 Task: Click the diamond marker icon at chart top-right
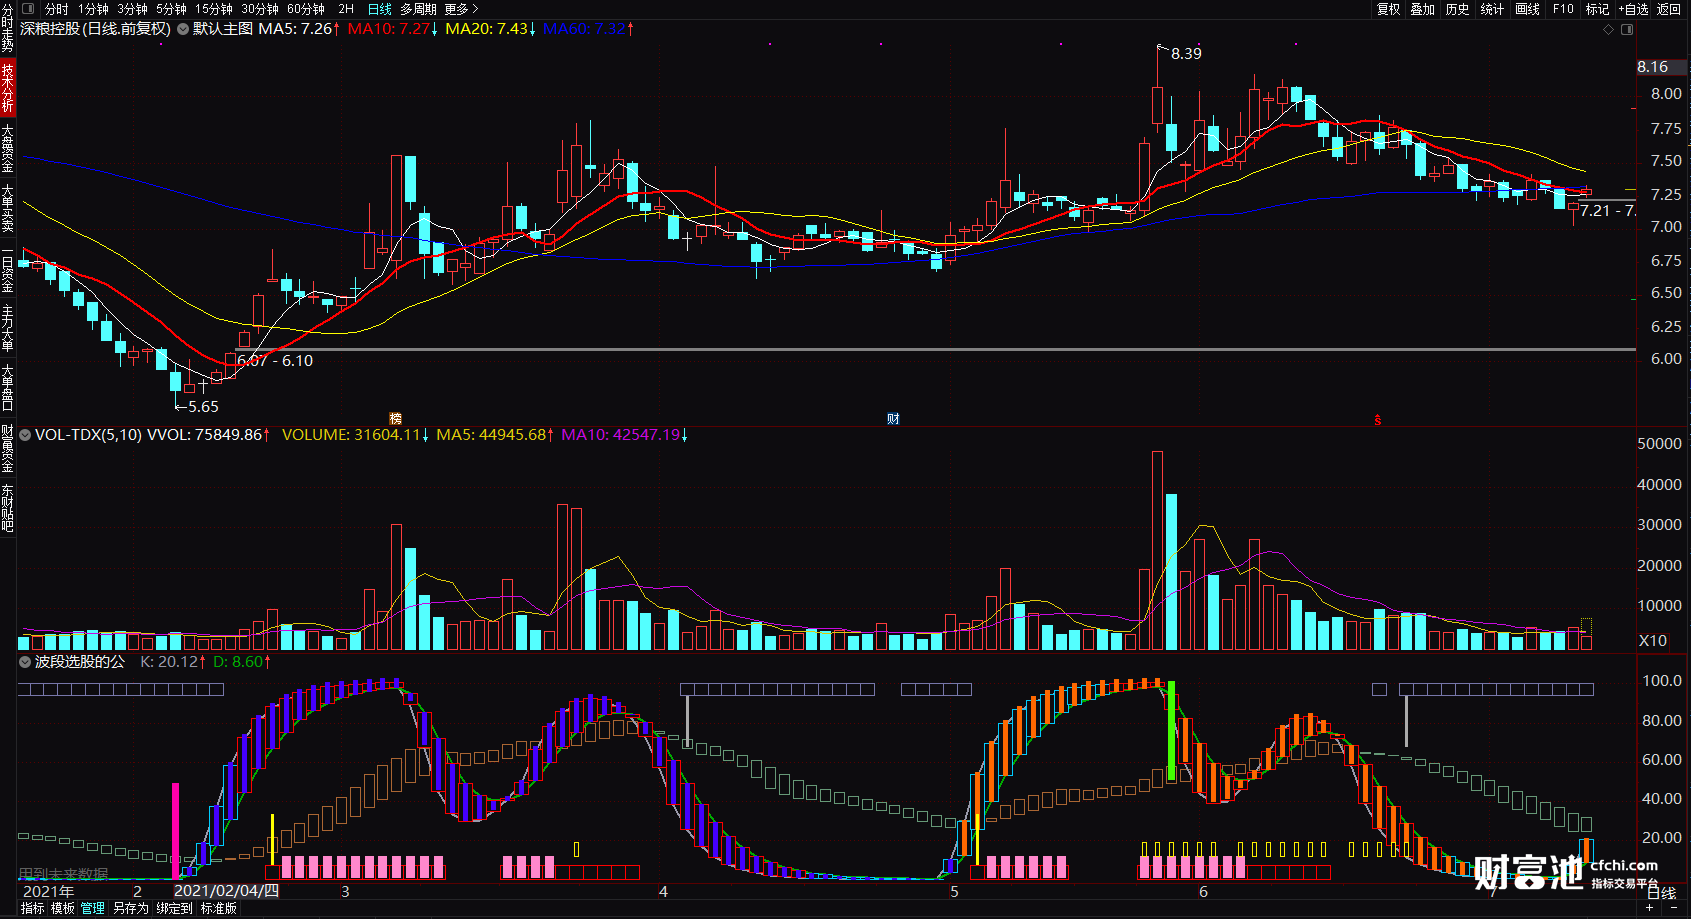(x=1608, y=29)
